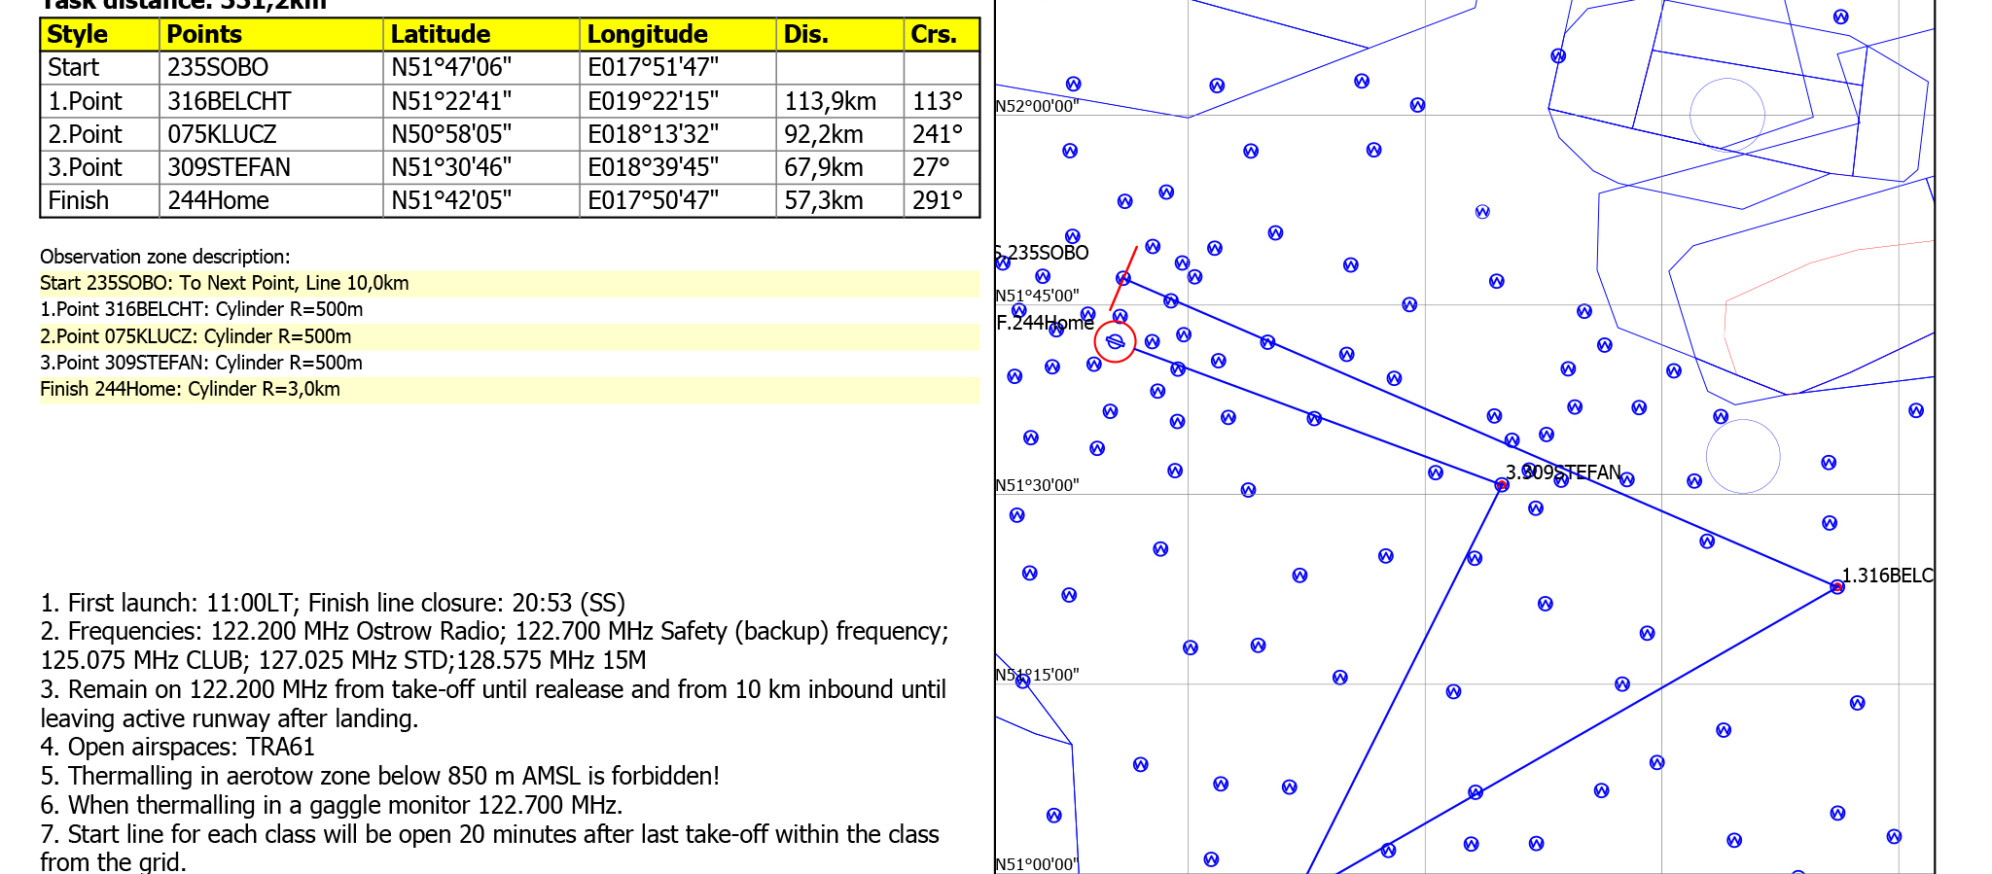
Task: Click the N51°30'00" latitude label on the map
Action: [x=1037, y=485]
